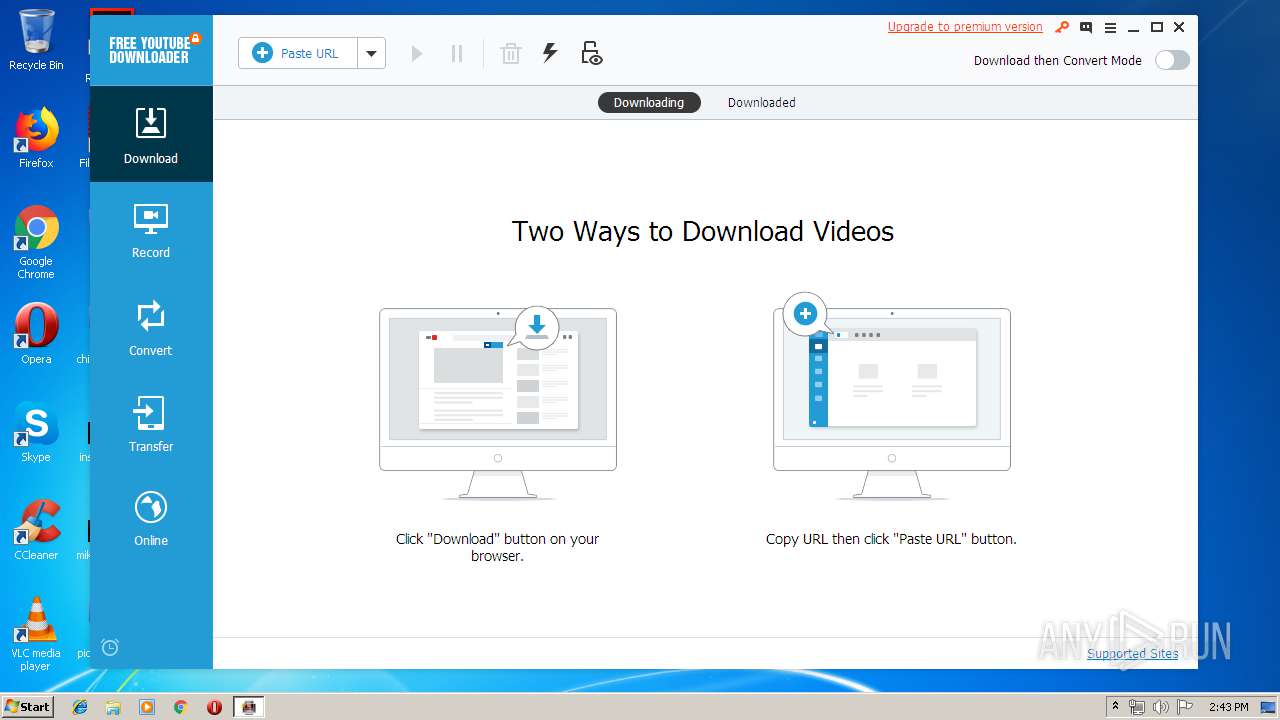Open the hamburger menu icon

pyautogui.click(x=1110, y=27)
